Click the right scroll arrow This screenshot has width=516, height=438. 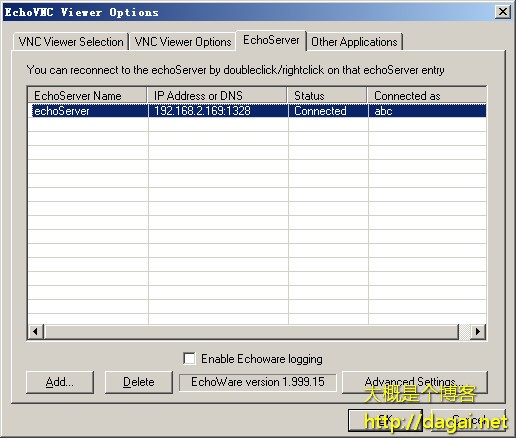click(x=478, y=331)
